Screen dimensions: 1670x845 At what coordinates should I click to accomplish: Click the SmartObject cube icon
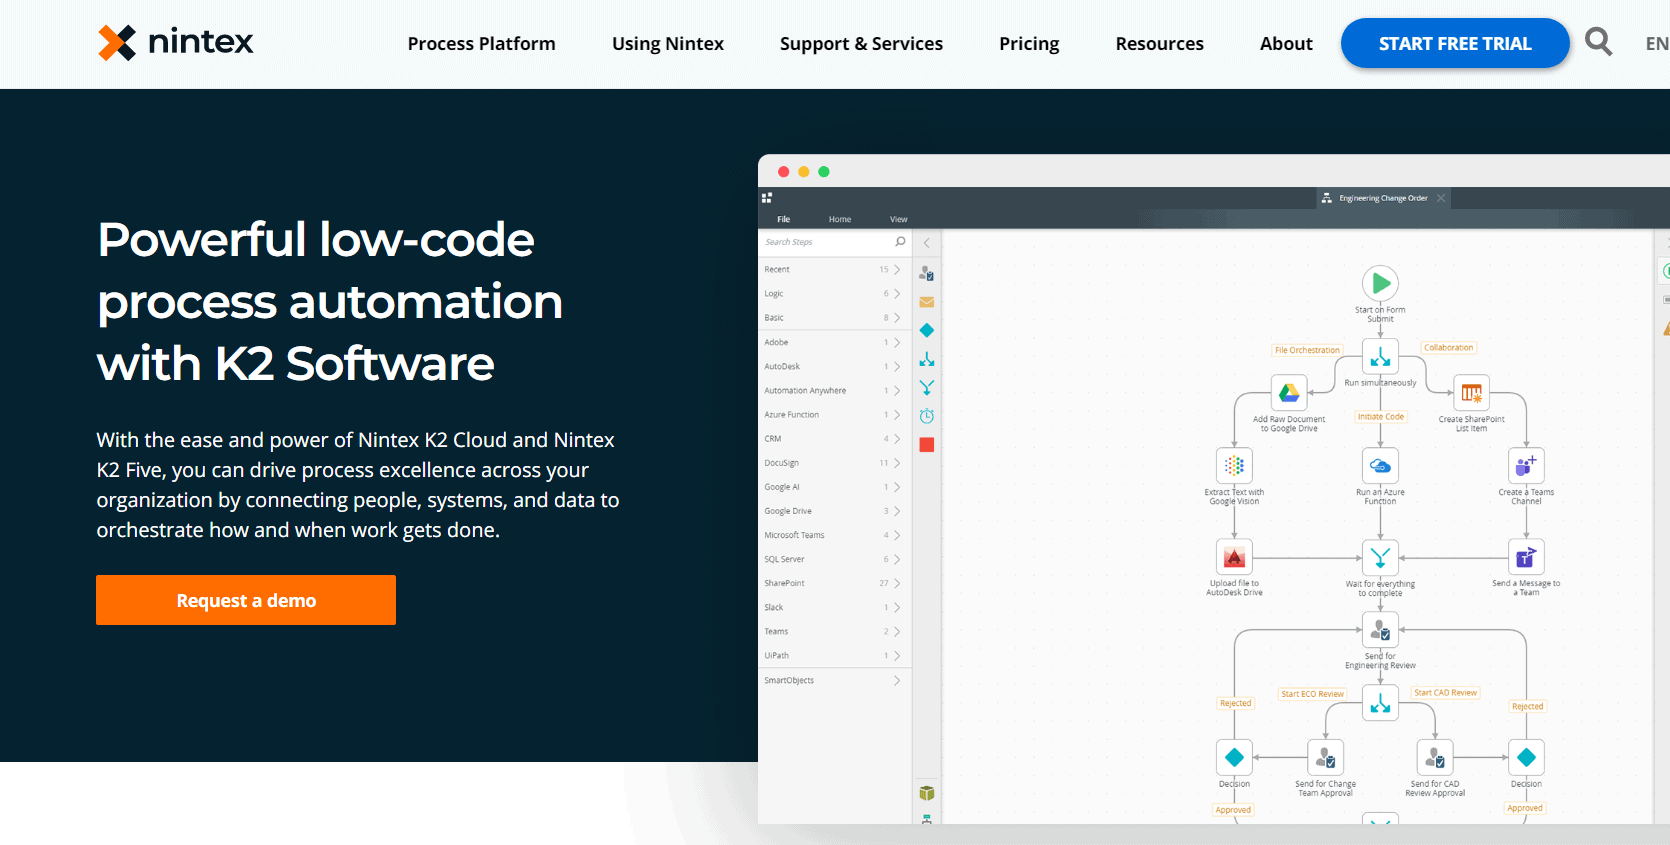pyautogui.click(x=927, y=793)
